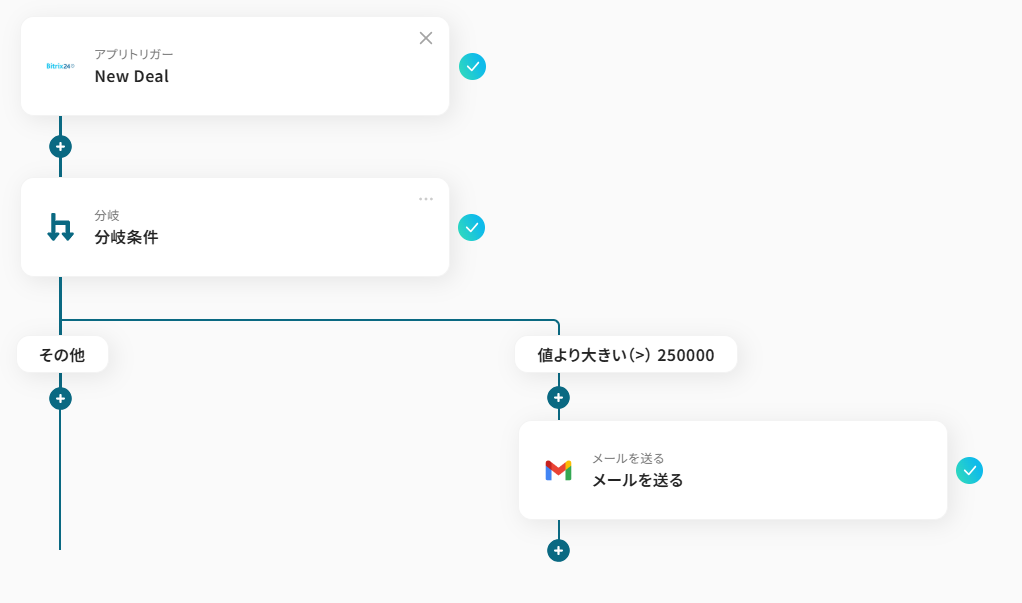Add a step below メールを送る card

click(x=558, y=550)
